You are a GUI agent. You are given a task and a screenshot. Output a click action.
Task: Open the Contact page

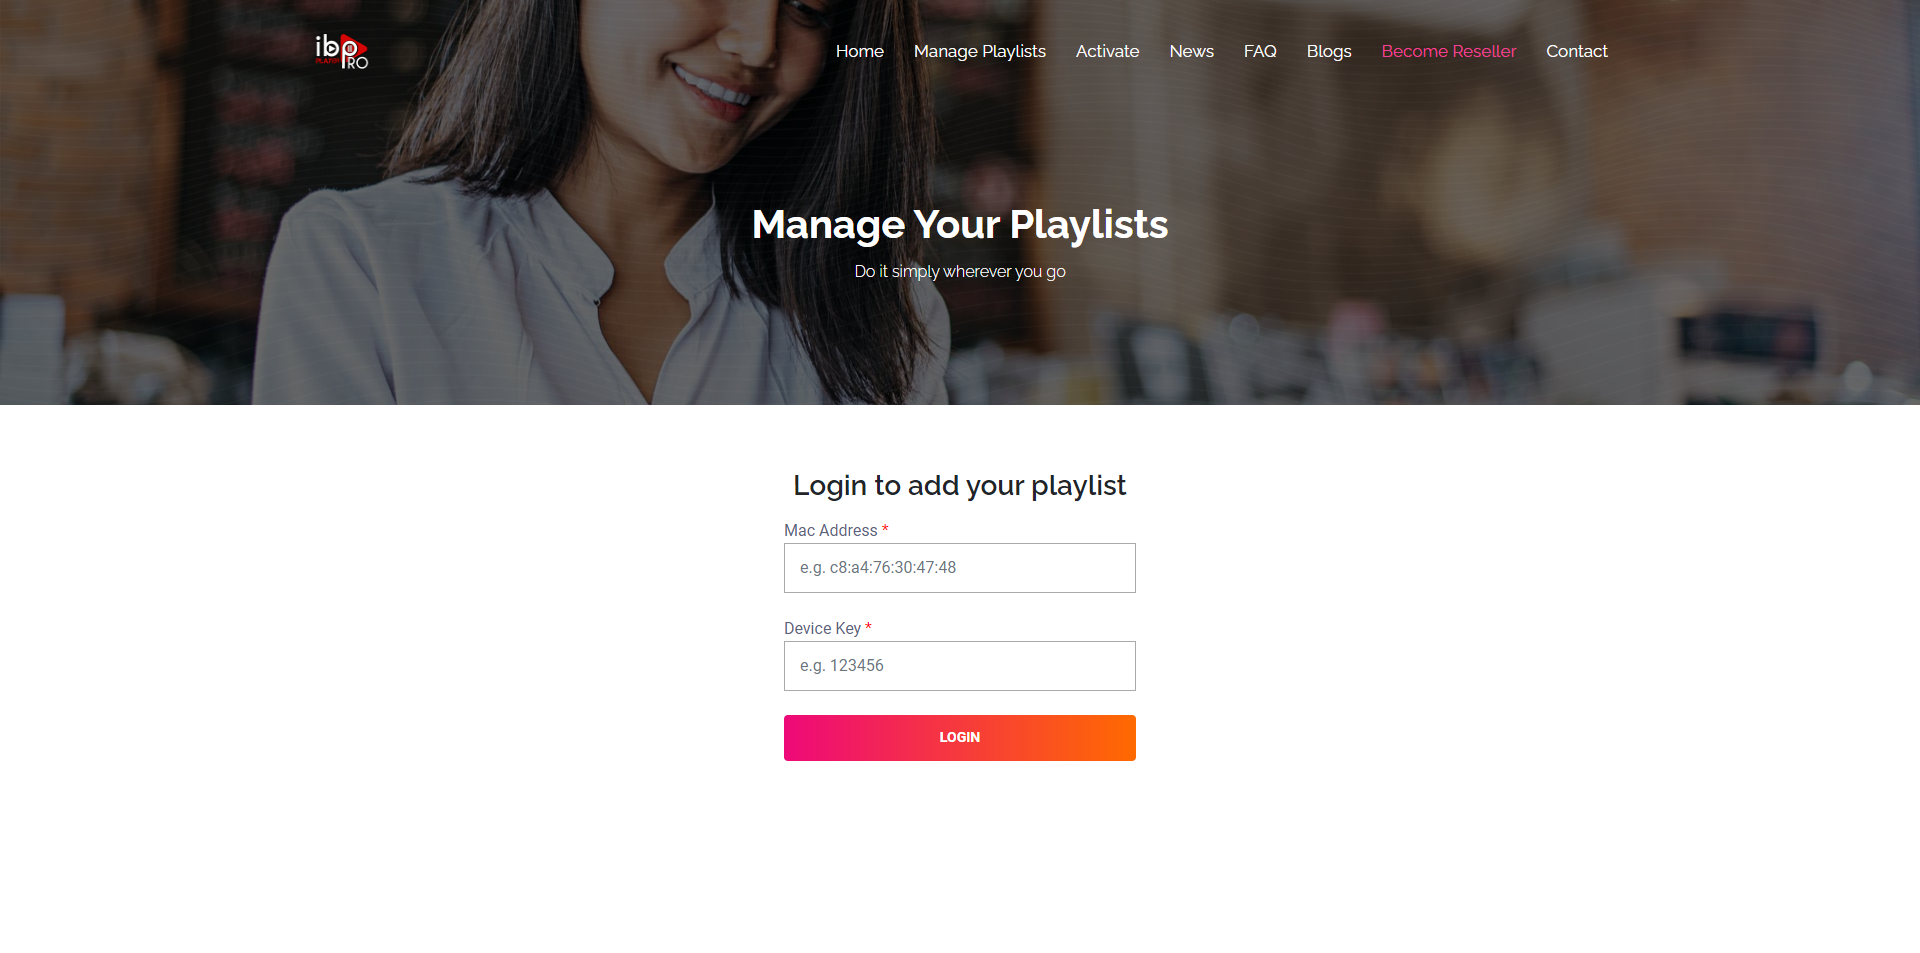(x=1577, y=51)
